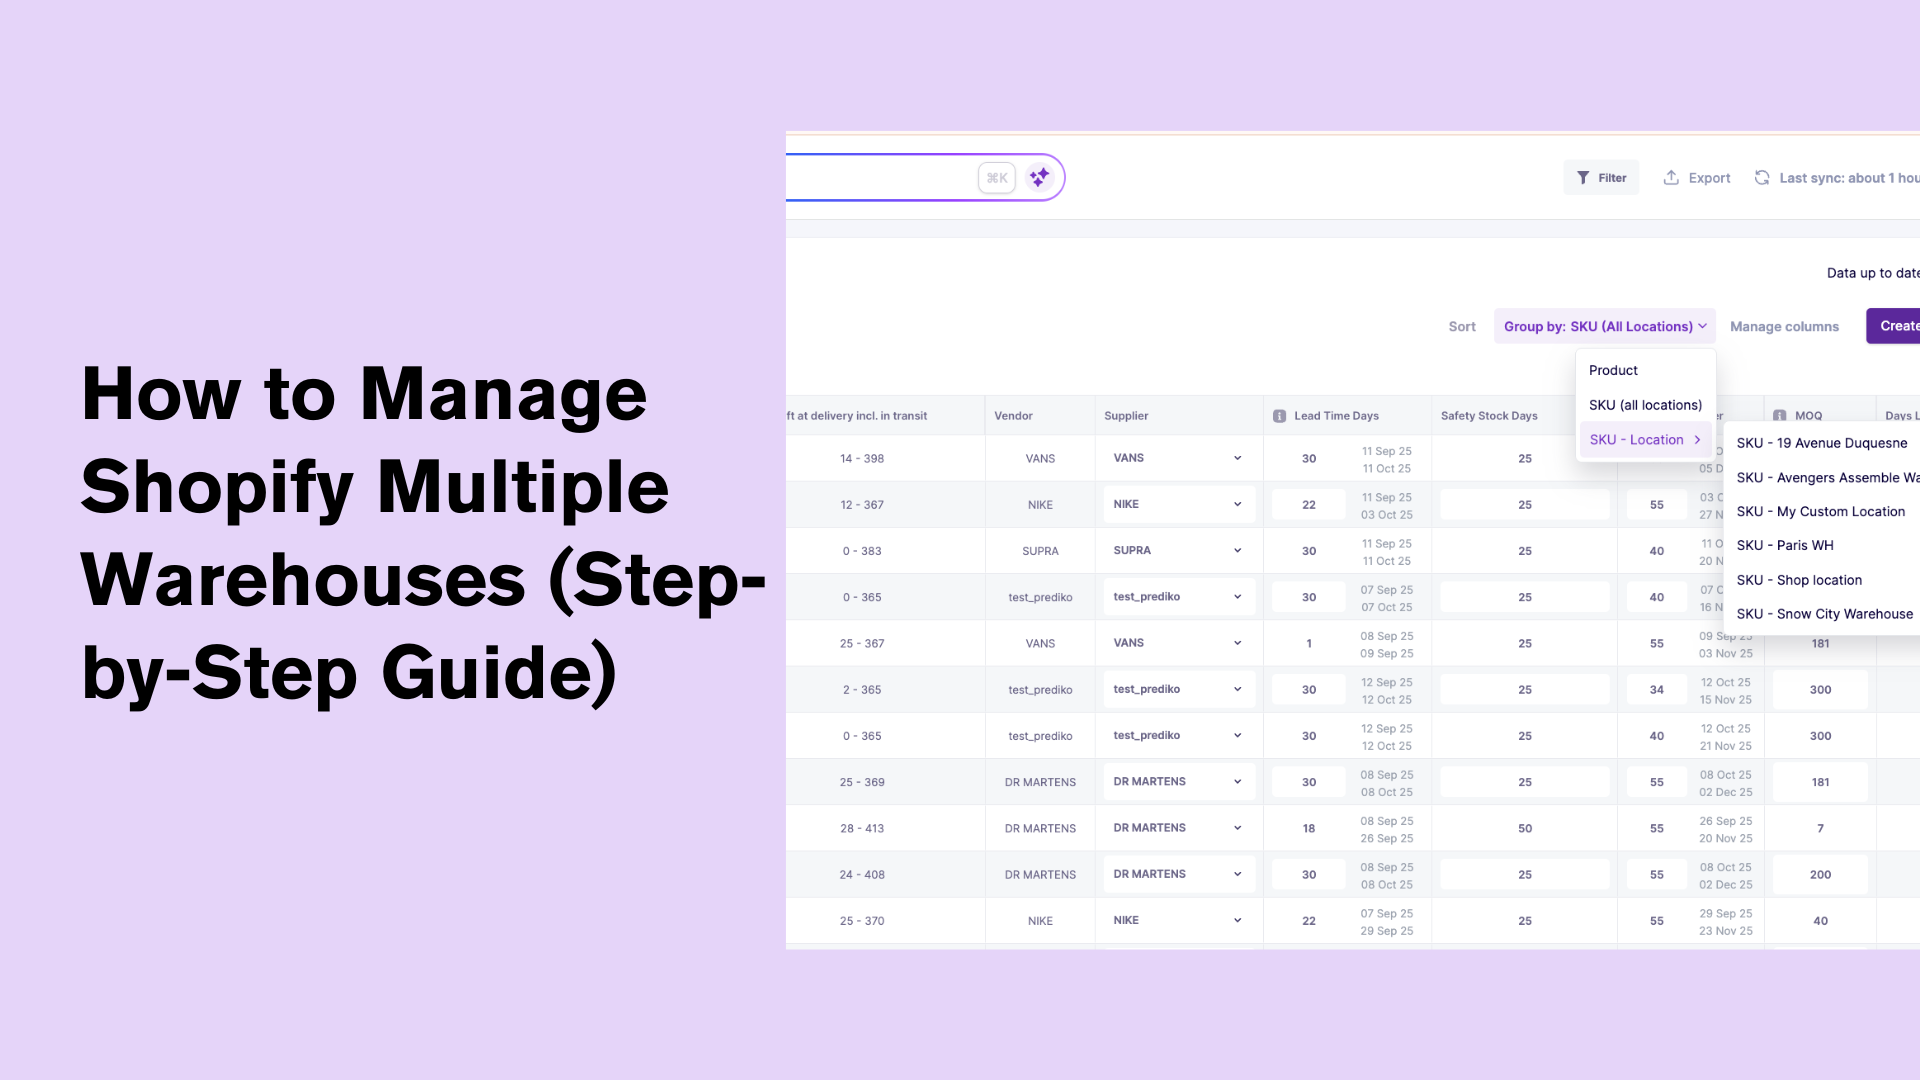Click the Sort button
Screen dimensions: 1920x1080
pos(1461,326)
